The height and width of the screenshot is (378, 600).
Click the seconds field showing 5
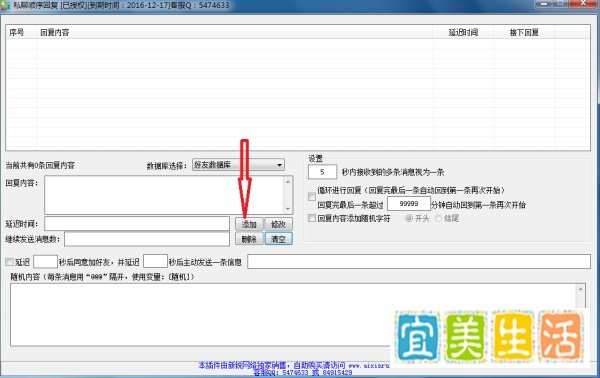coord(322,172)
